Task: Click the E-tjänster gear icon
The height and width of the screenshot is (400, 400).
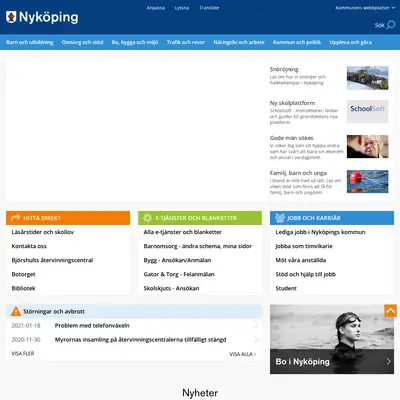Action: 147,218
